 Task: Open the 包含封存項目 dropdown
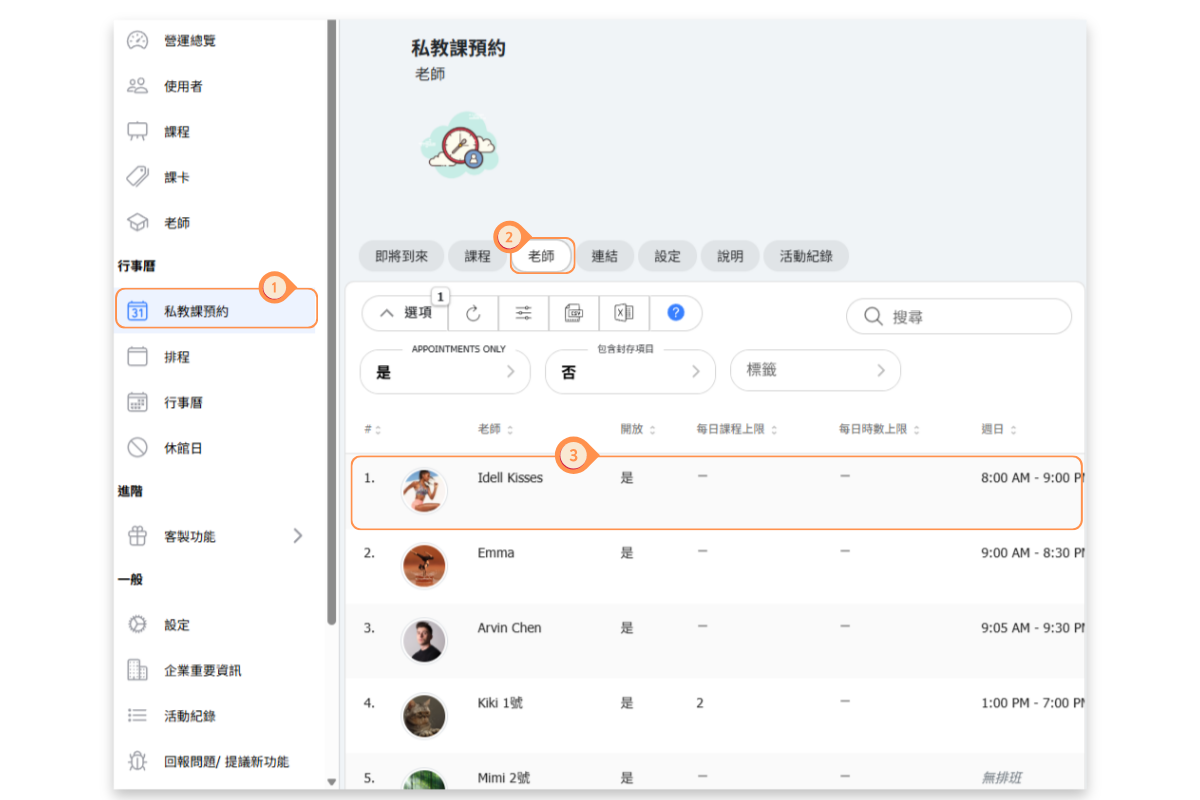630,372
